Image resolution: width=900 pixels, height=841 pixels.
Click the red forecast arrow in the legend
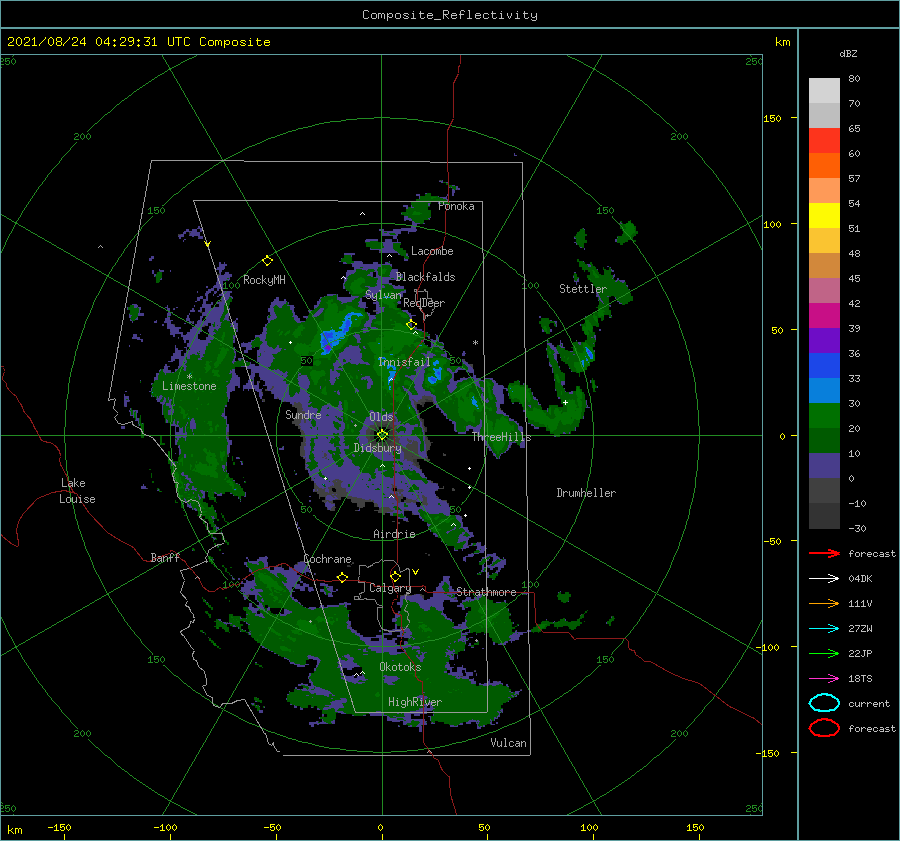[824, 553]
